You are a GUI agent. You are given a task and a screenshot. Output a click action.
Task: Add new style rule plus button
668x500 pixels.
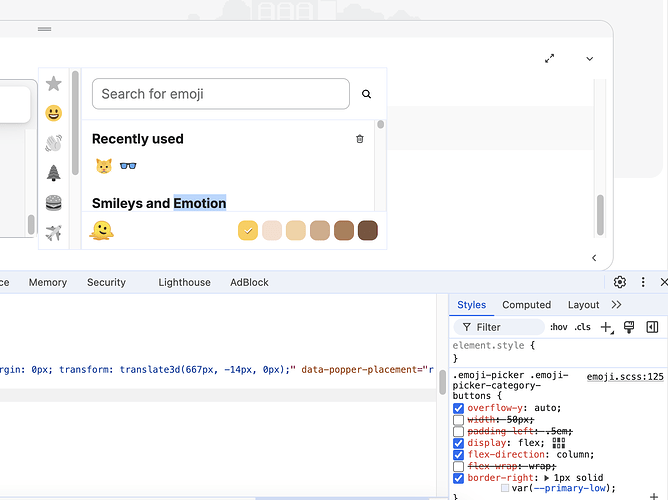click(x=607, y=327)
